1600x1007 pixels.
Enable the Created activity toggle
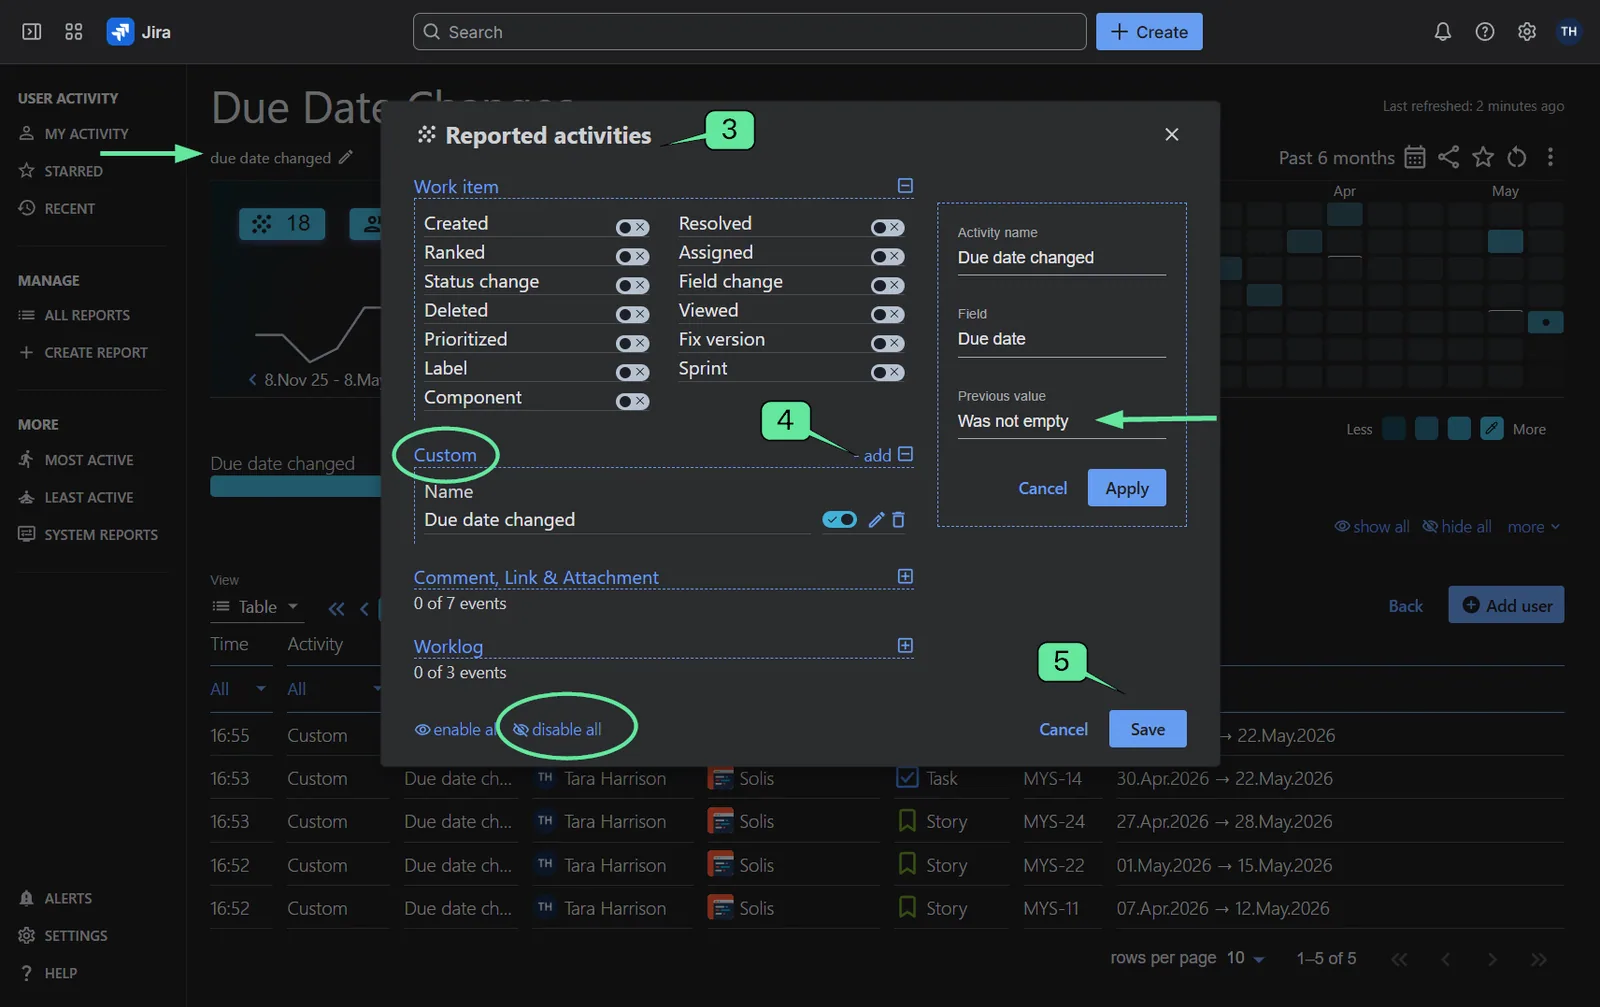click(x=632, y=228)
